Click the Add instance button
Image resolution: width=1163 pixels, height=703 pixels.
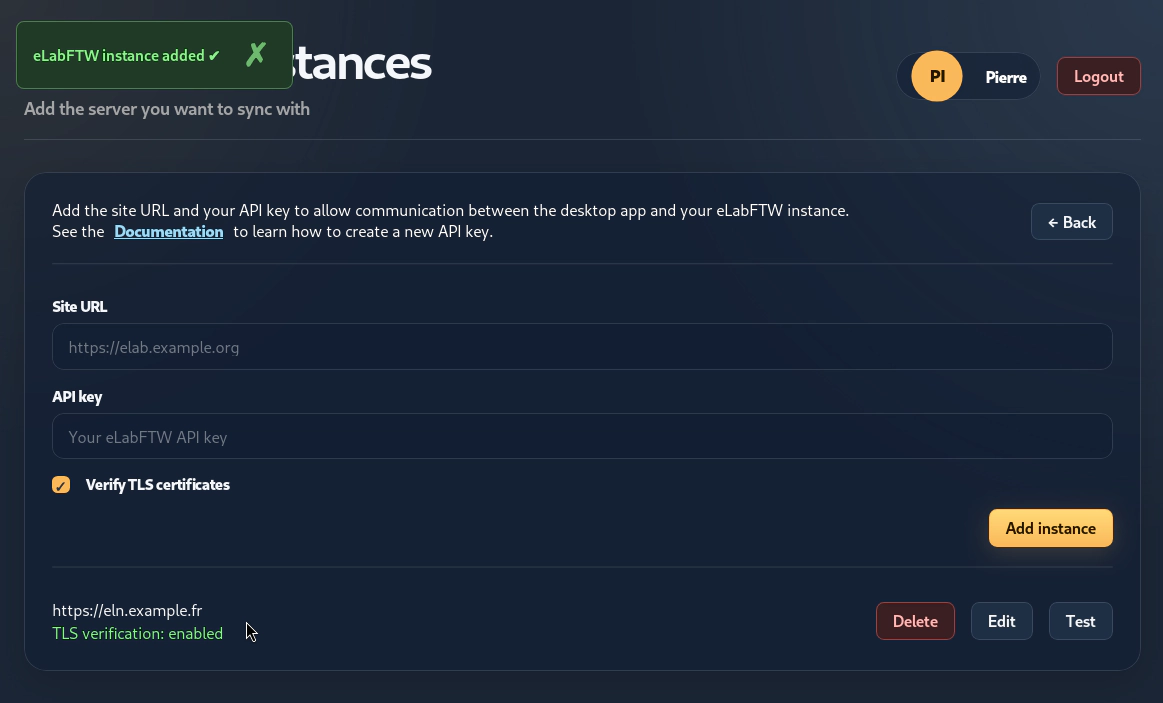click(1050, 528)
